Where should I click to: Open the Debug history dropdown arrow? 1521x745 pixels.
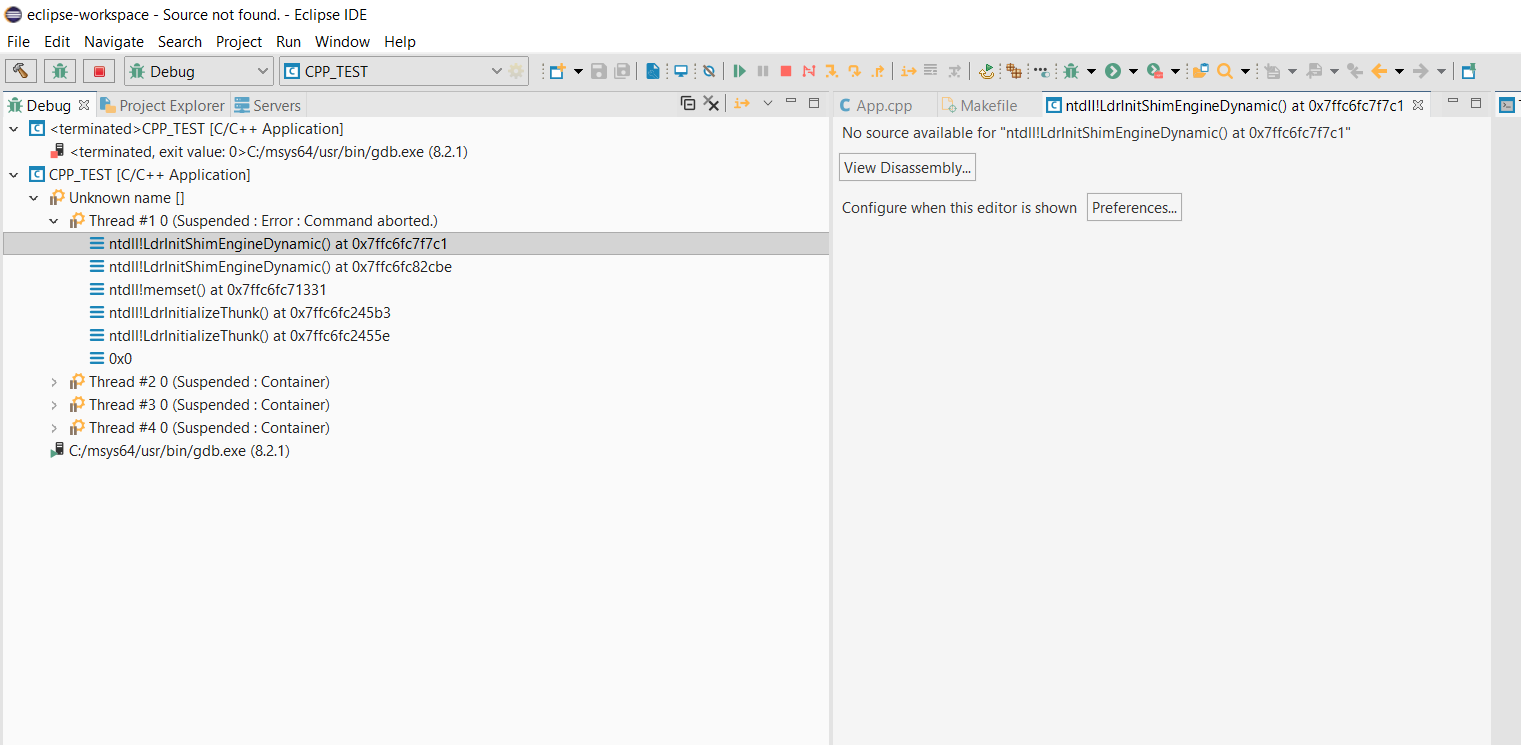(1091, 71)
